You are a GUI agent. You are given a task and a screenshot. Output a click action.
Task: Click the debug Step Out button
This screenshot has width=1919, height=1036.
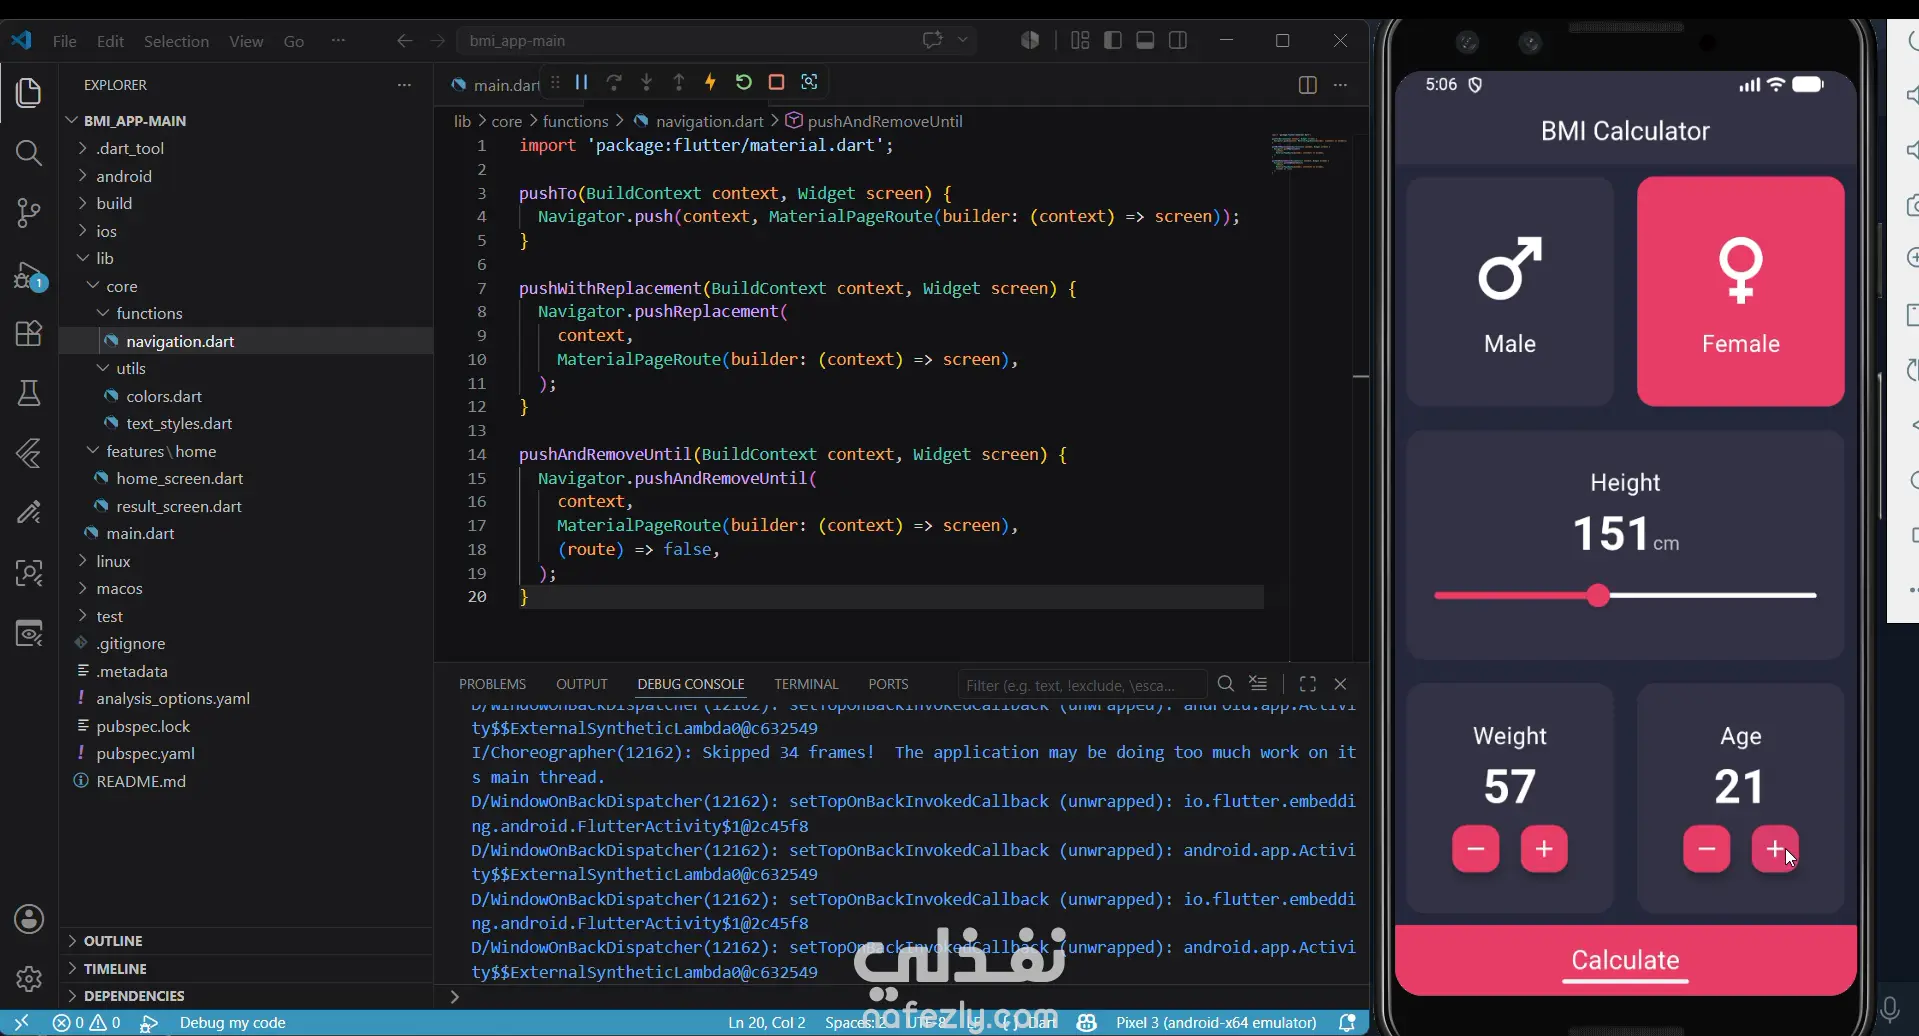coord(679,82)
